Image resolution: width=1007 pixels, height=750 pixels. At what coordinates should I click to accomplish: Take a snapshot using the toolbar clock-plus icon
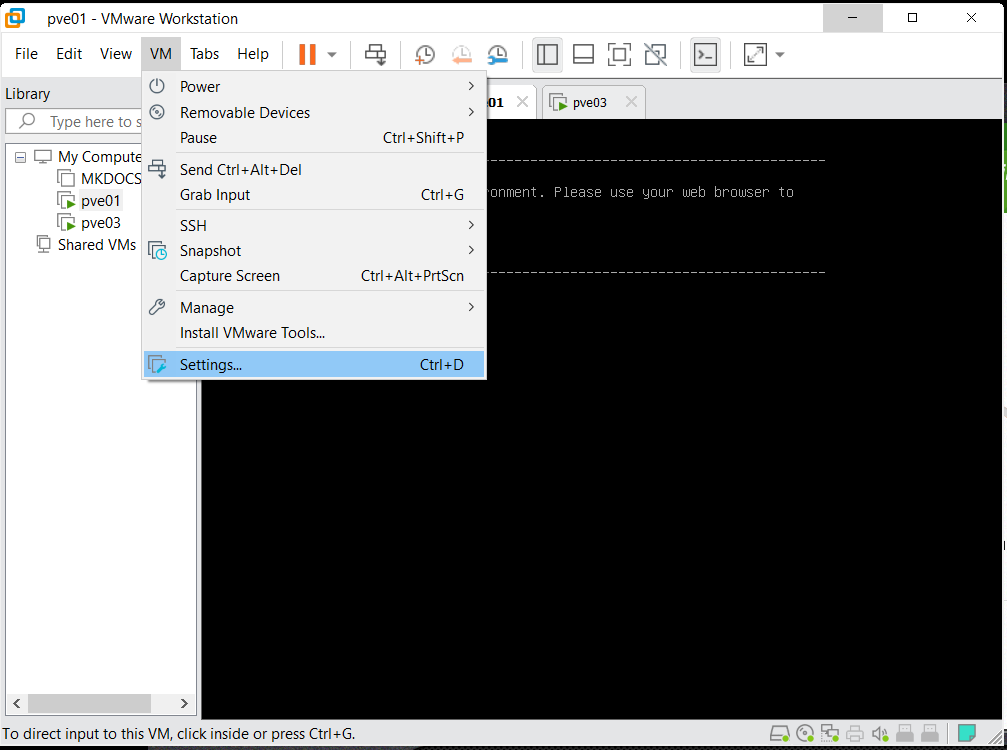click(425, 55)
